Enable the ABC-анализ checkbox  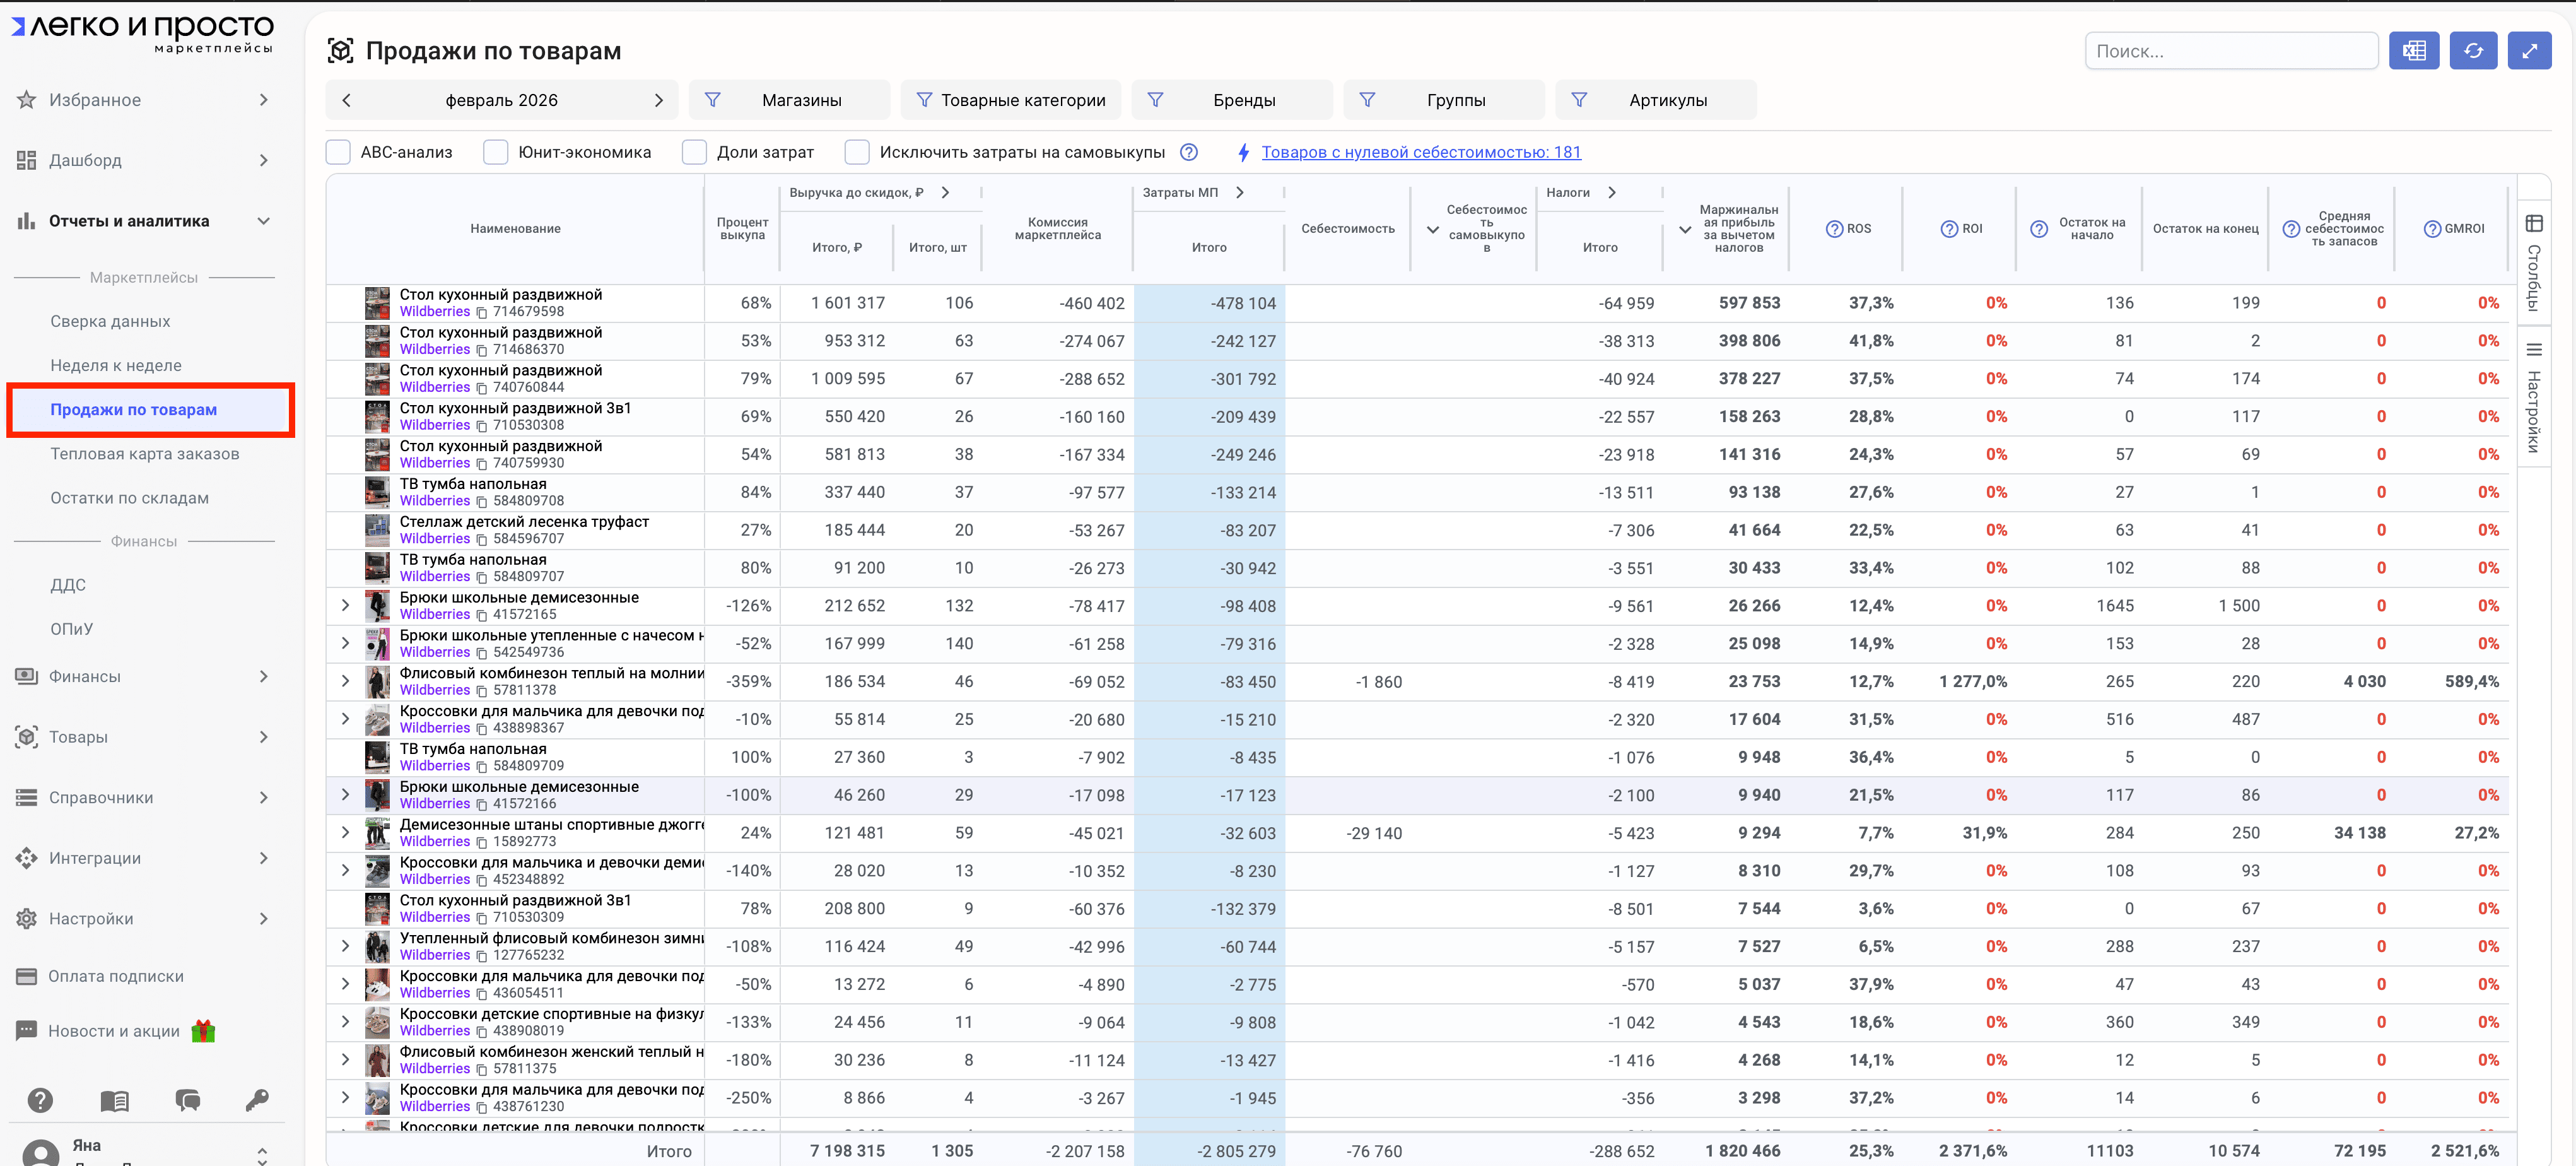(x=339, y=152)
